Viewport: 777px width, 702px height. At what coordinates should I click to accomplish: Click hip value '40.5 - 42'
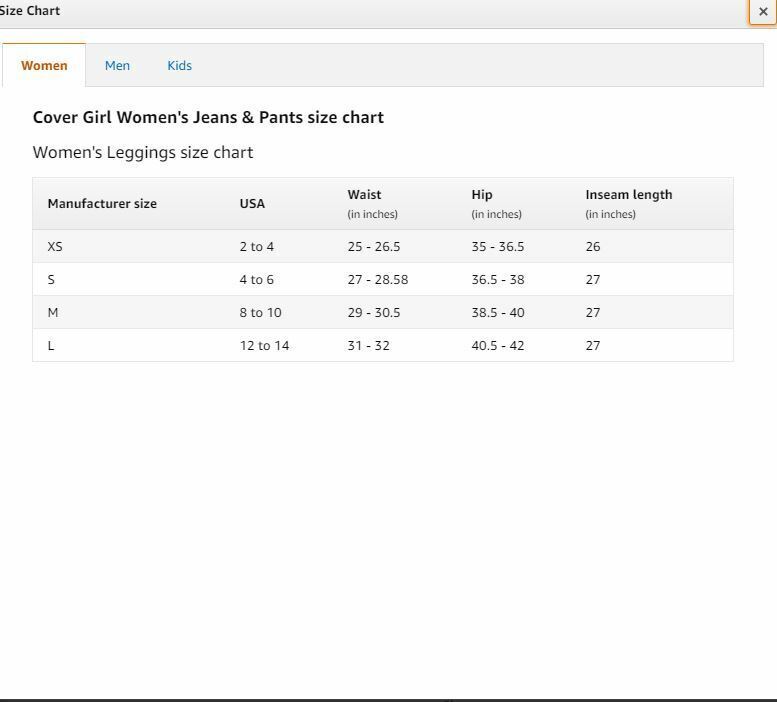498,346
